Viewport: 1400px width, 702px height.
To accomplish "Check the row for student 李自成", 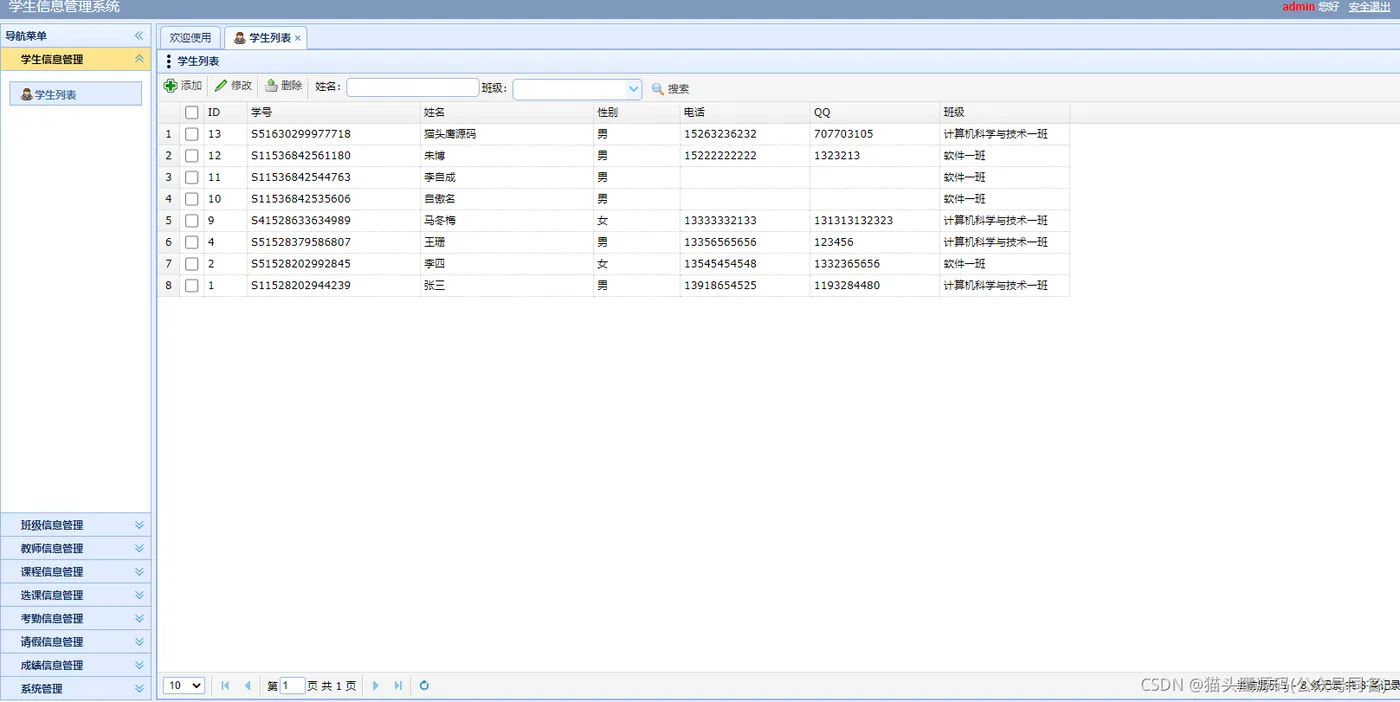I will (x=192, y=178).
